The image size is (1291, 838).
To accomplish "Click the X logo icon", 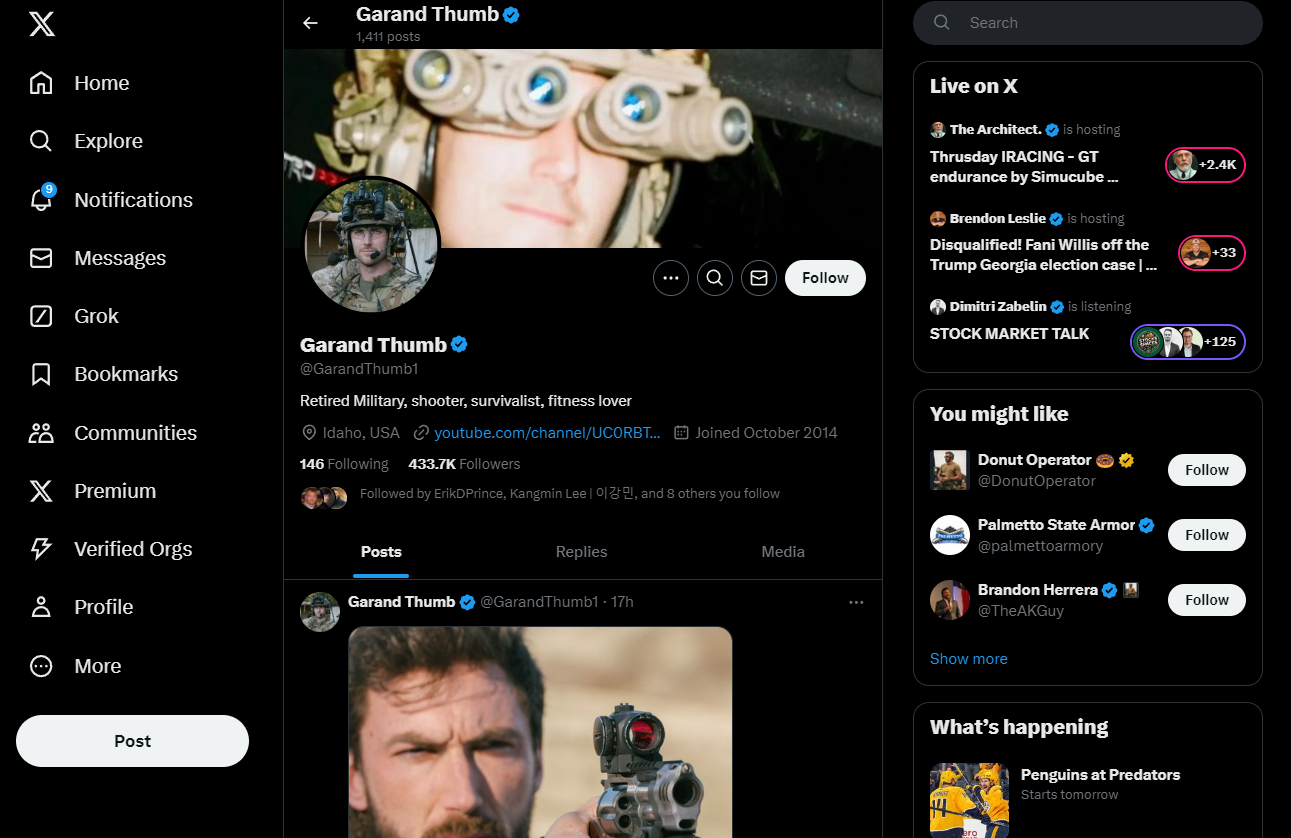I will pos(41,24).
